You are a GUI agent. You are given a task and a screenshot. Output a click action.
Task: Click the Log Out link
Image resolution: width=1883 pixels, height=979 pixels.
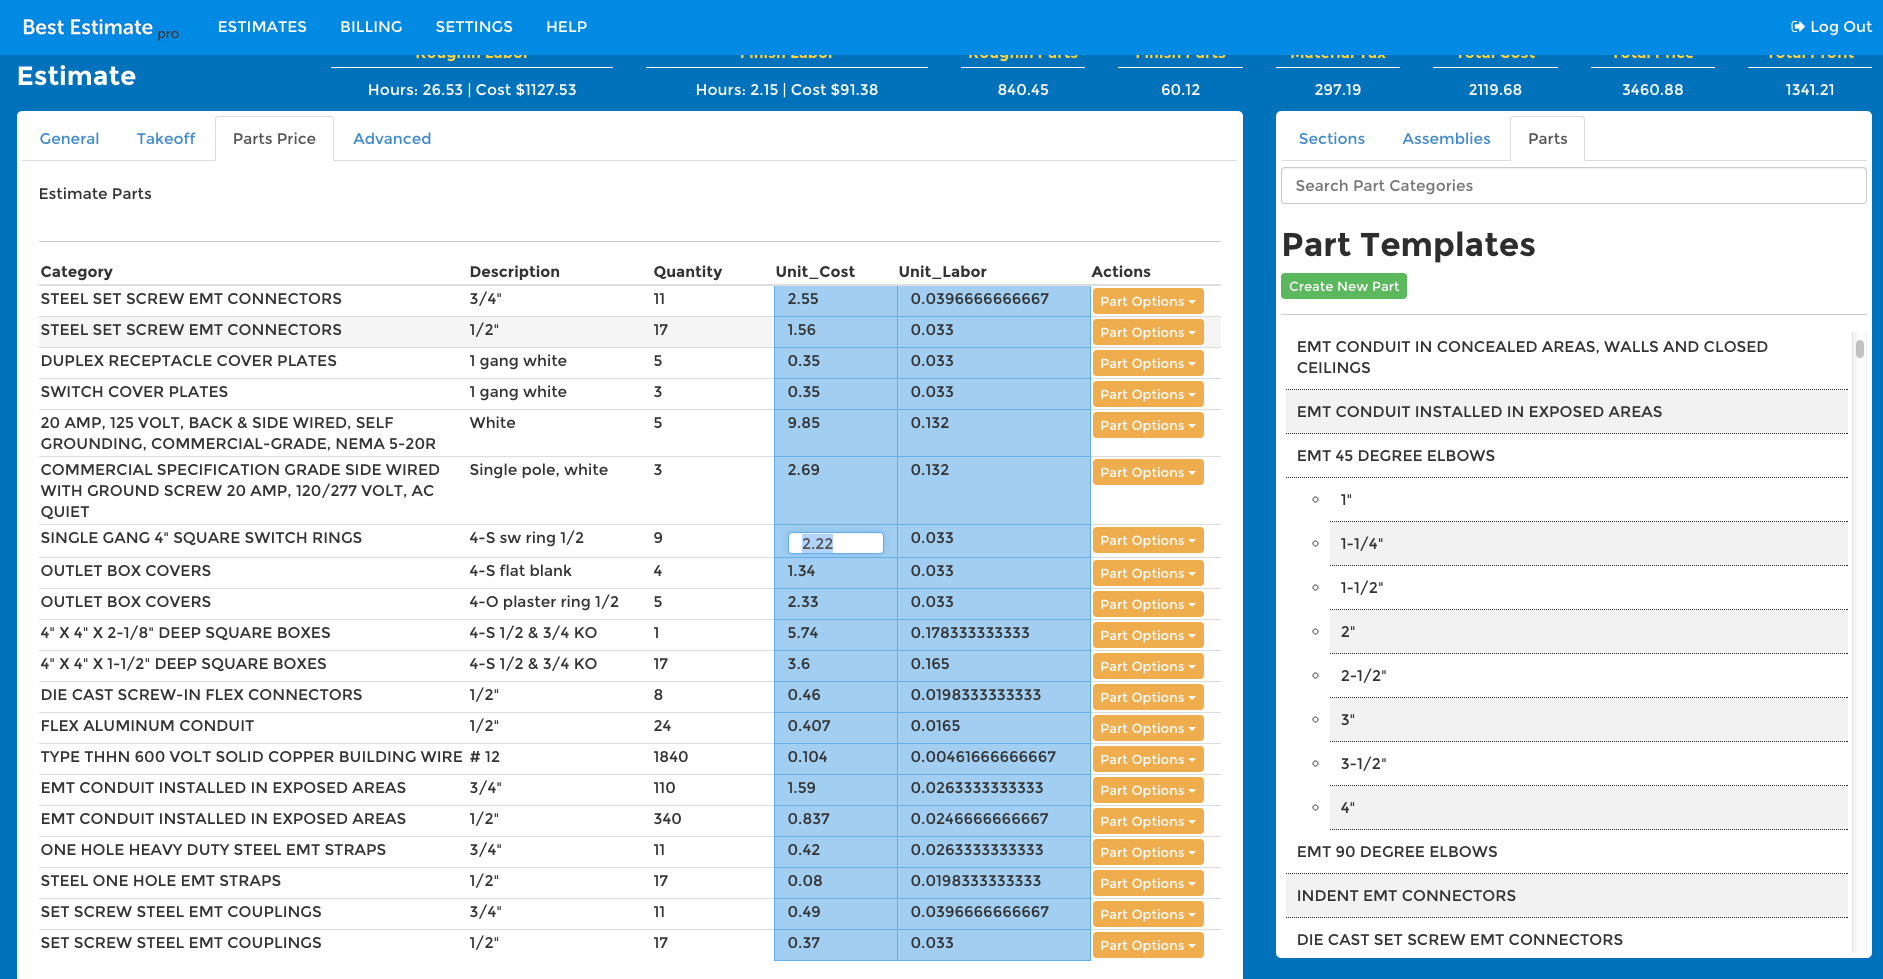coord(1829,27)
